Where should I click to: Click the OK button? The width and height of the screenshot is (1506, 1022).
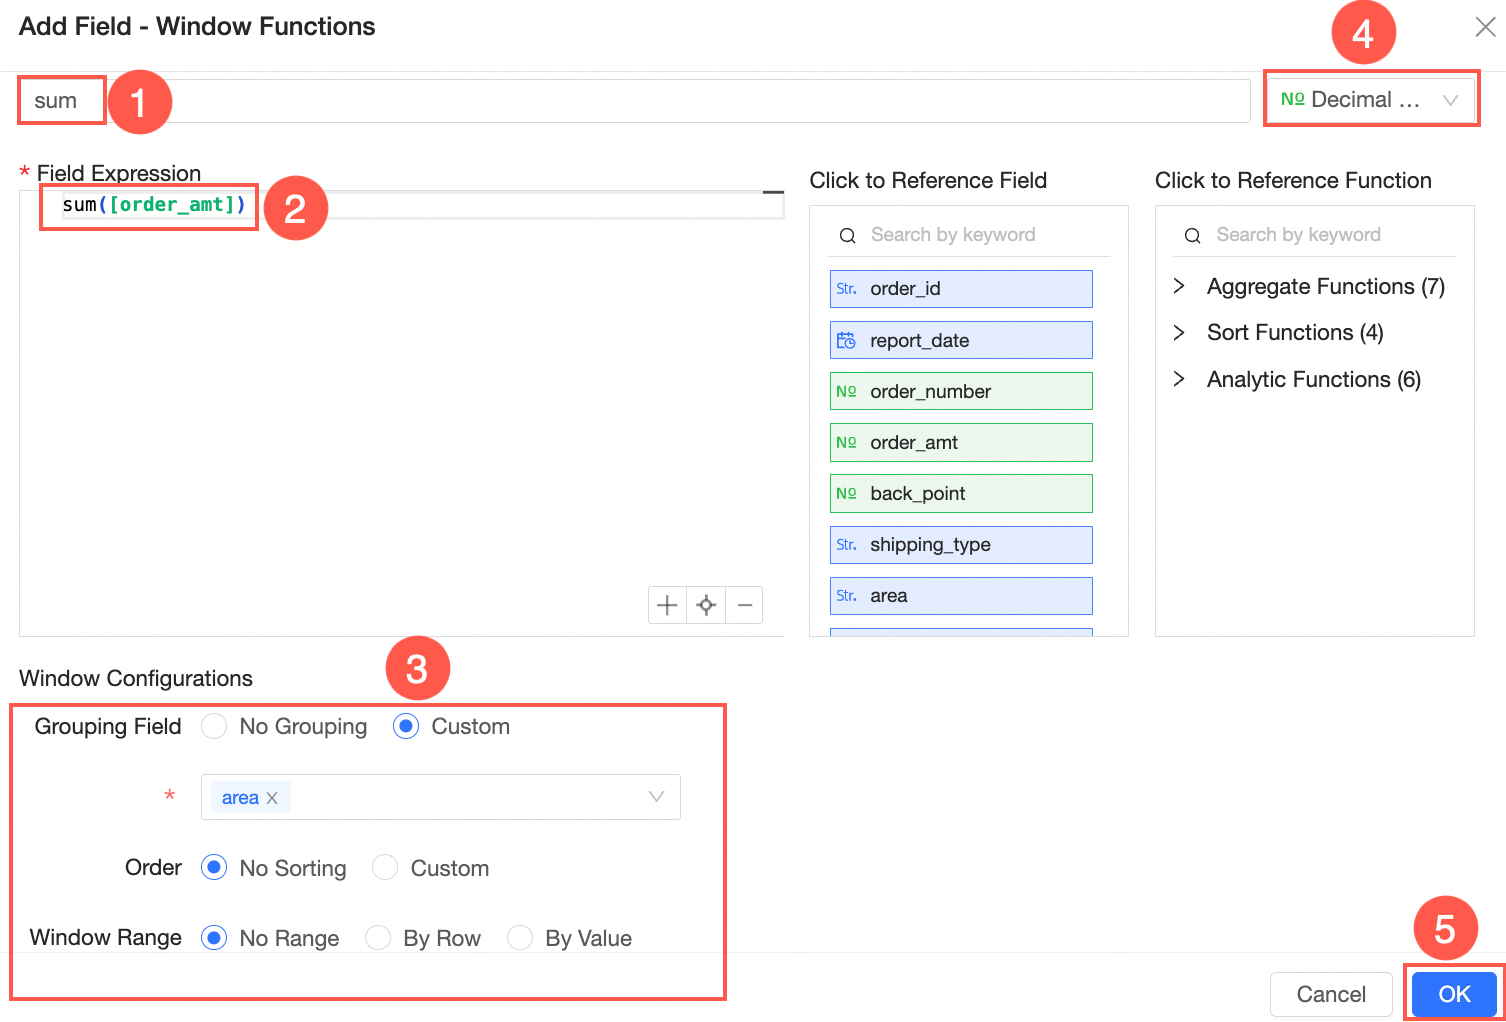tap(1454, 994)
